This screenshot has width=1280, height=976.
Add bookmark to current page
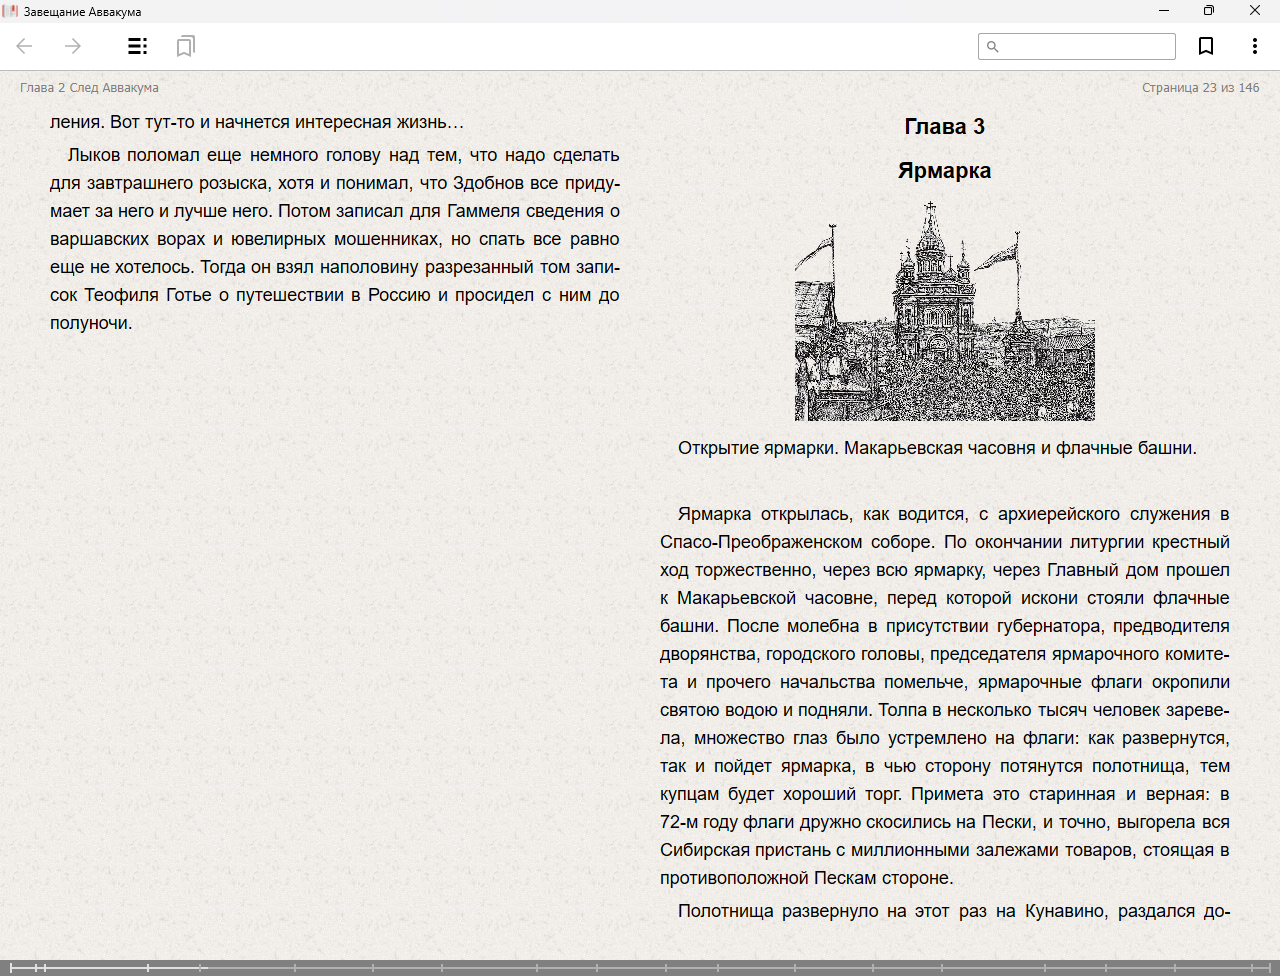tap(1206, 46)
